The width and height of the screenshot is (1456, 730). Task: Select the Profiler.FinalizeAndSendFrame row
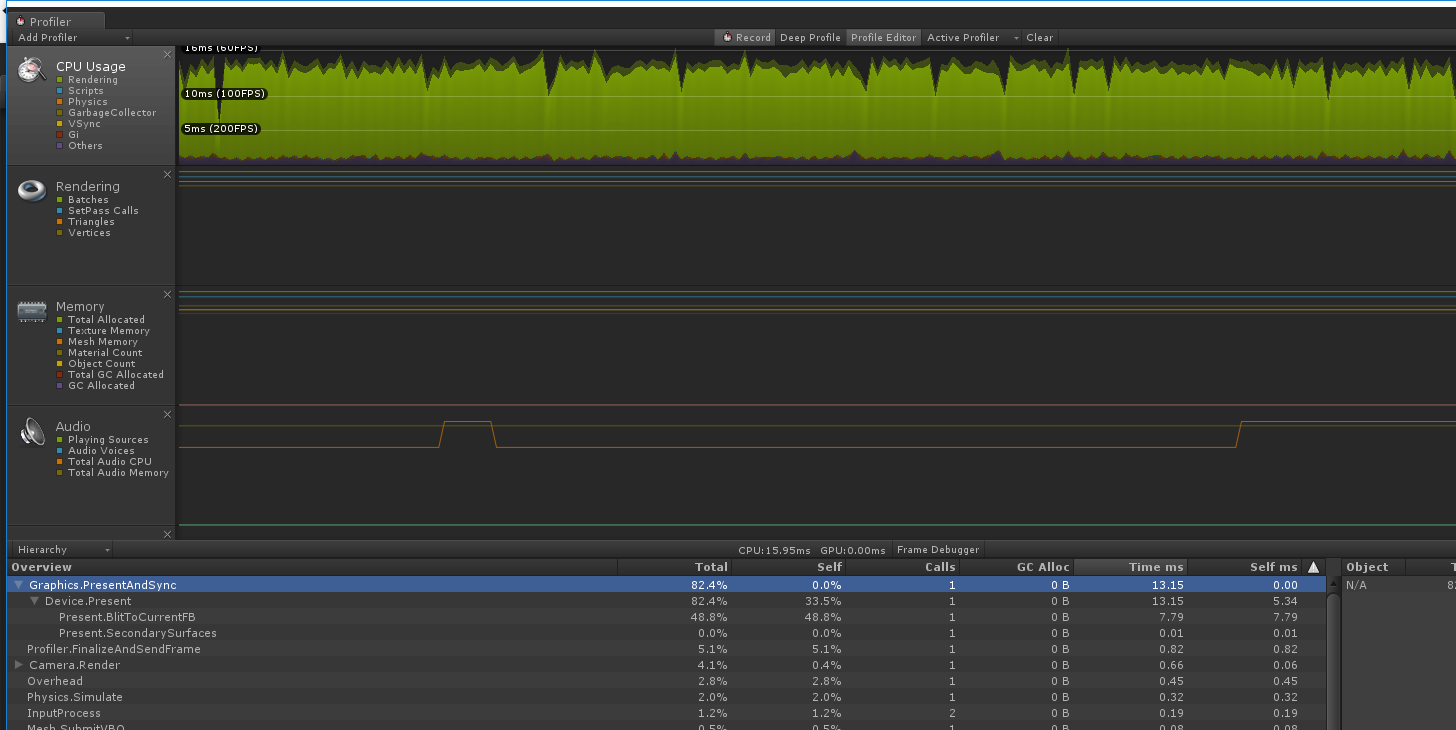[x=667, y=649]
